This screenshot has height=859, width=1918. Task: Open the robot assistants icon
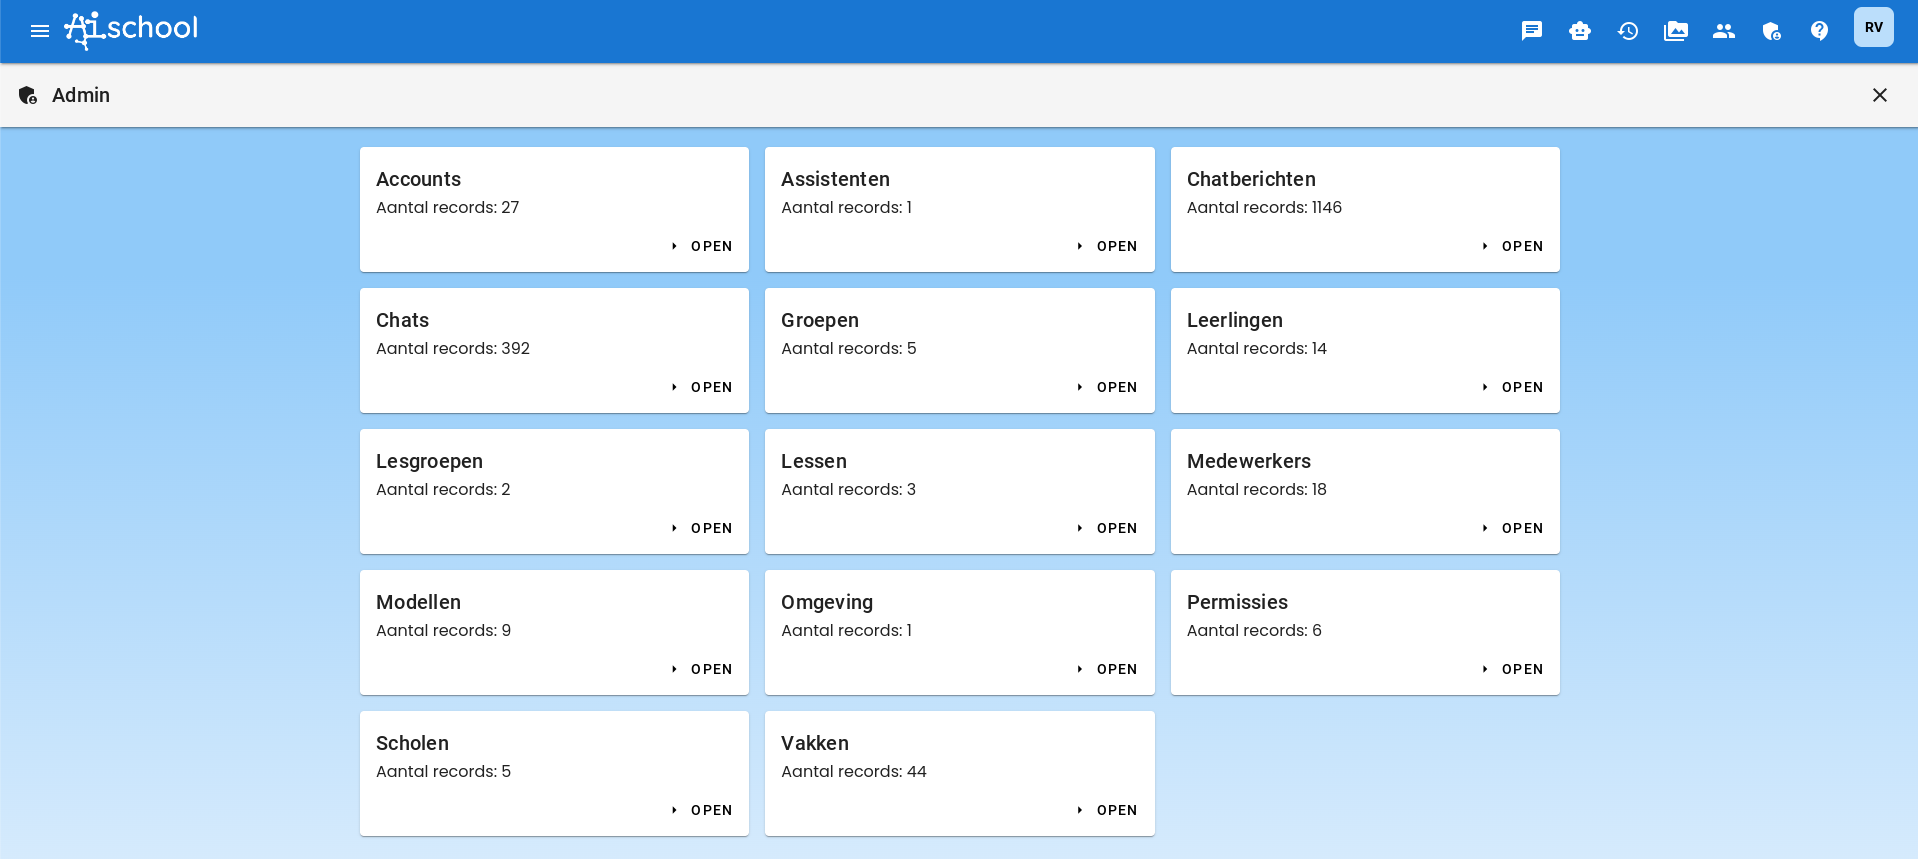coord(1579,31)
